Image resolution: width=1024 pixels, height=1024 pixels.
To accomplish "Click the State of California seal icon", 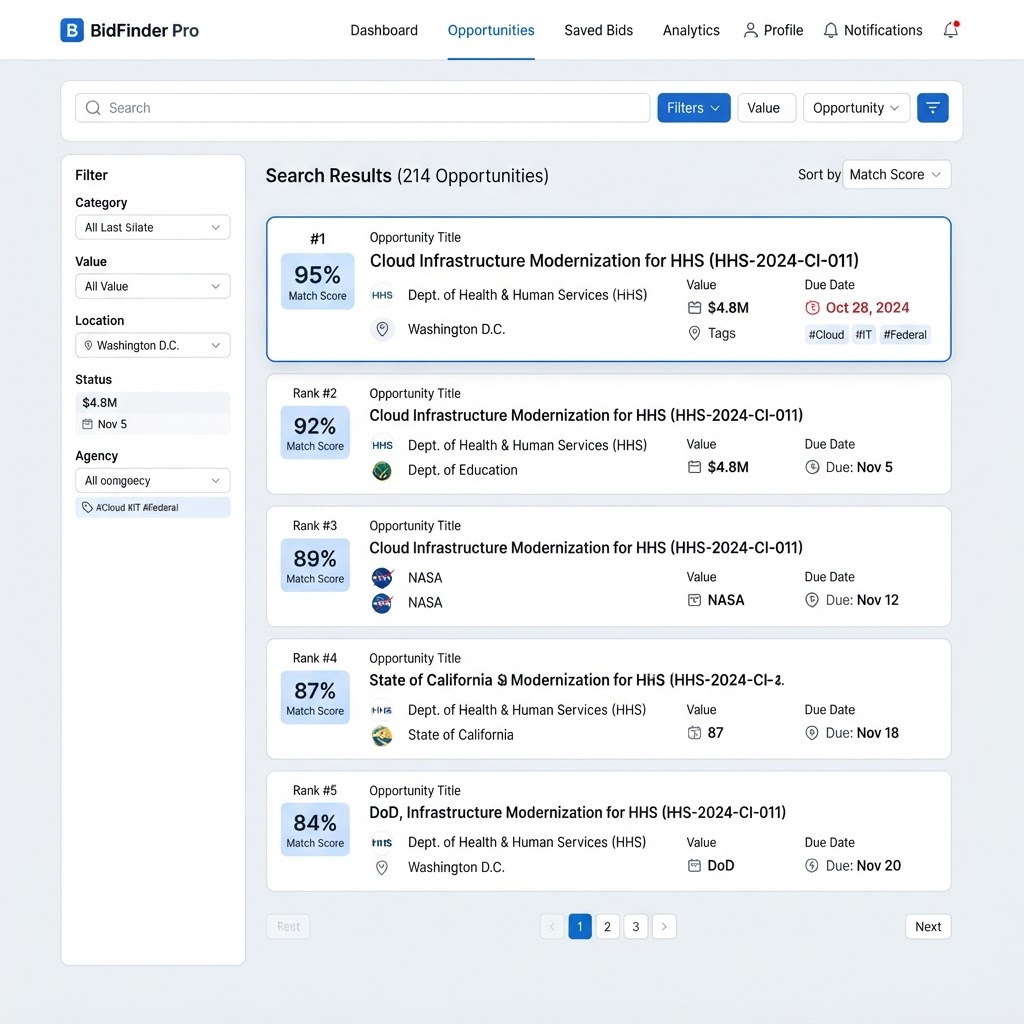I will coord(382,735).
